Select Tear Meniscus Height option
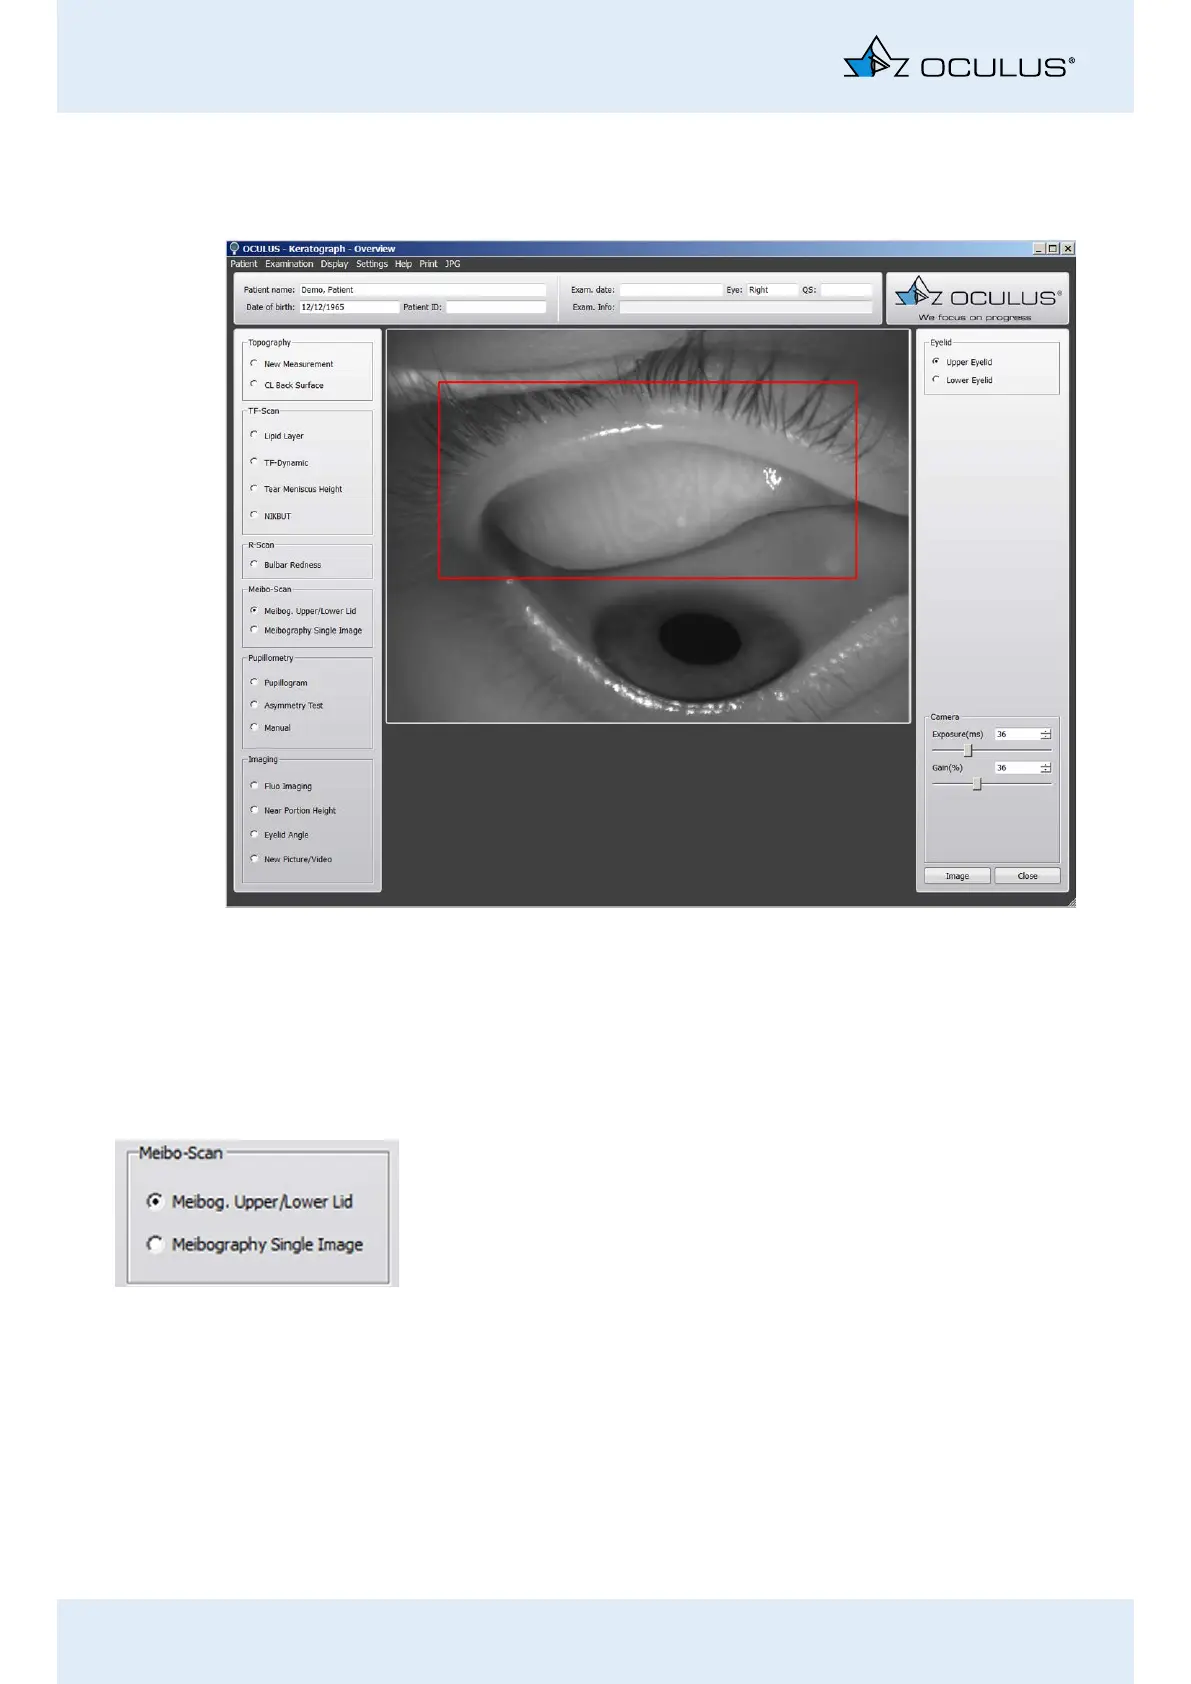1191x1684 pixels. click(254, 488)
